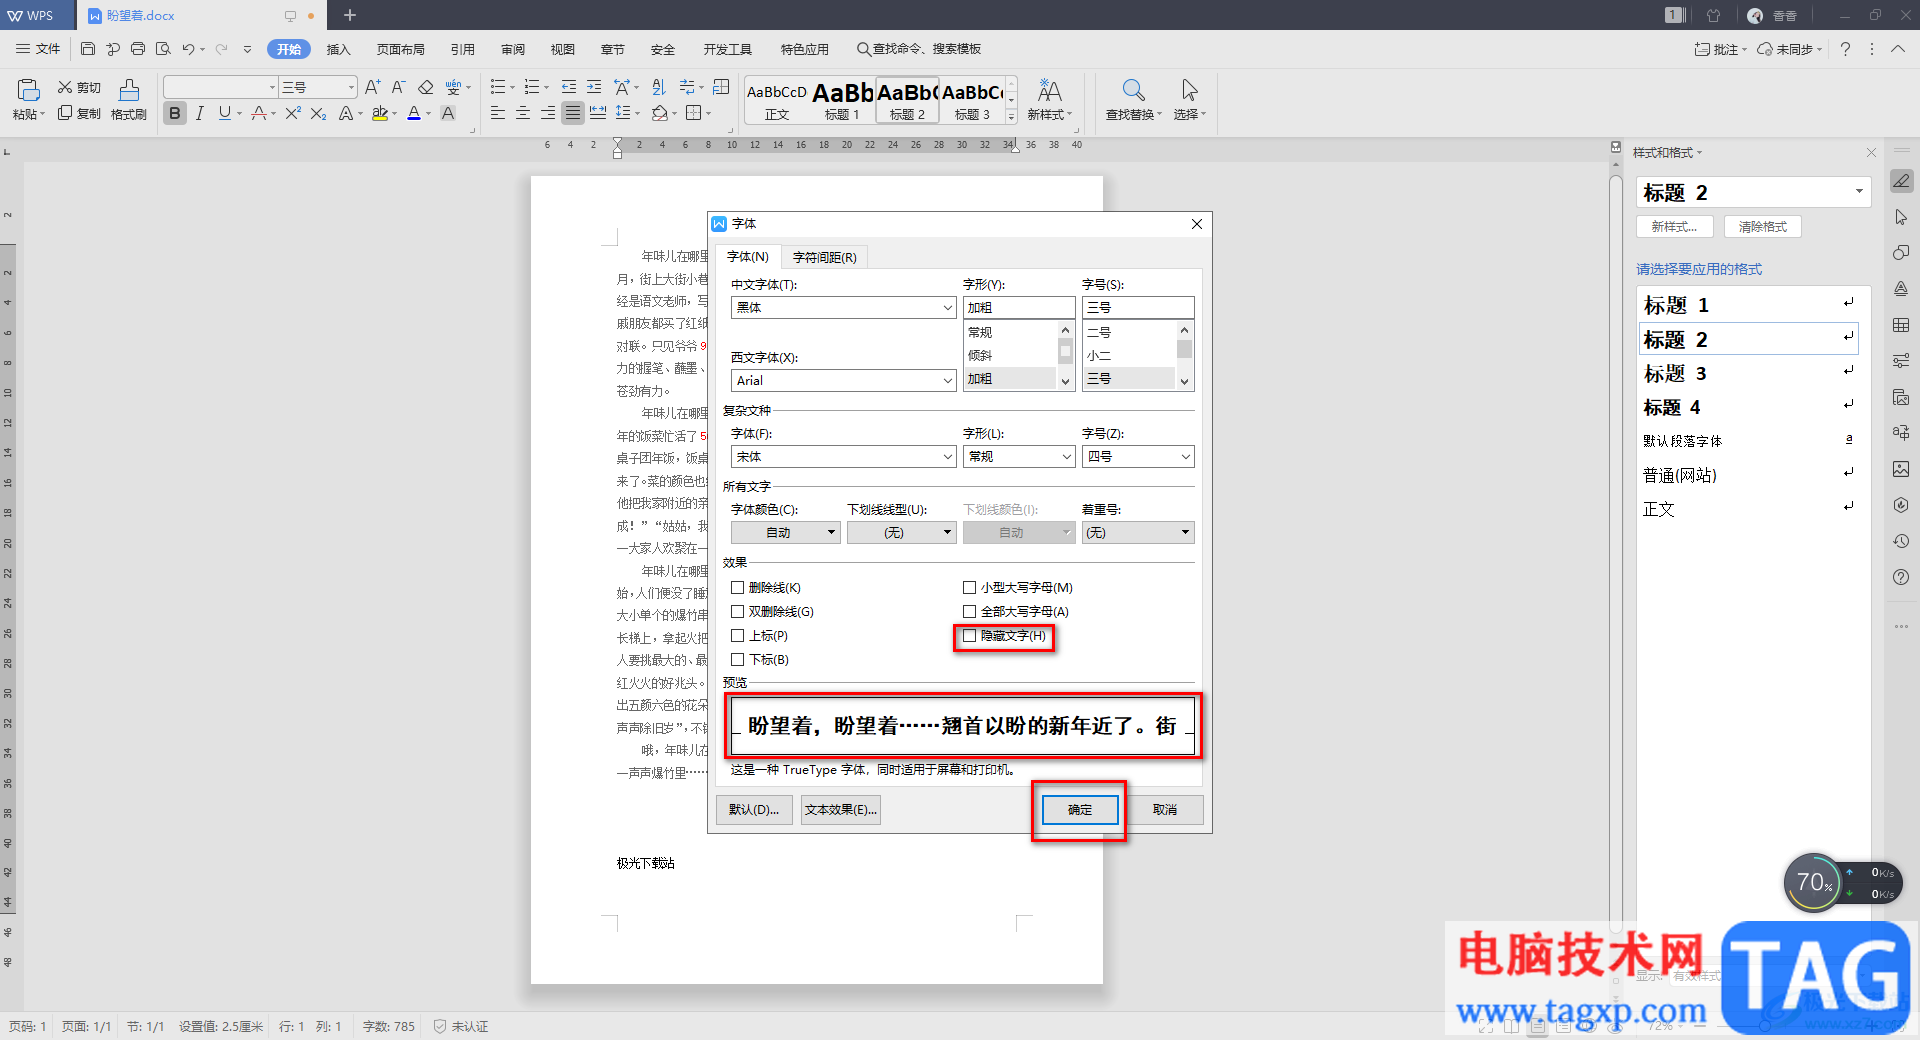Viewport: 1920px width, 1040px height.
Task: Click the clear formatting eraser icon
Action: coord(426,87)
